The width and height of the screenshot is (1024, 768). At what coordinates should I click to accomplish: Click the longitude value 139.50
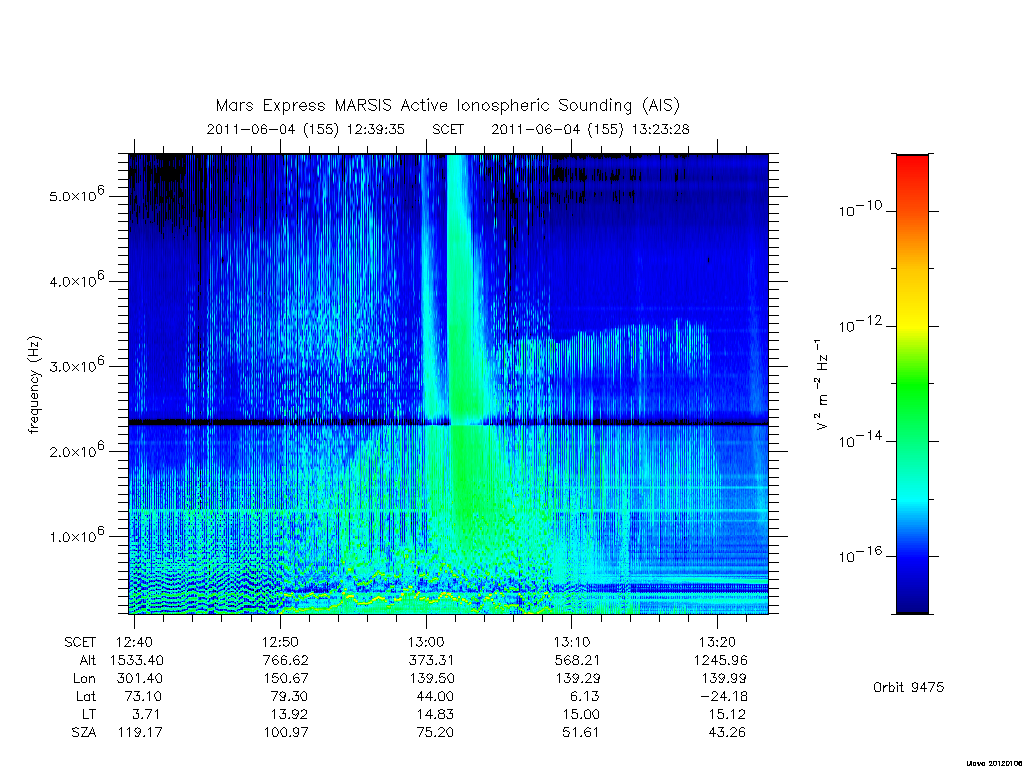[431, 679]
